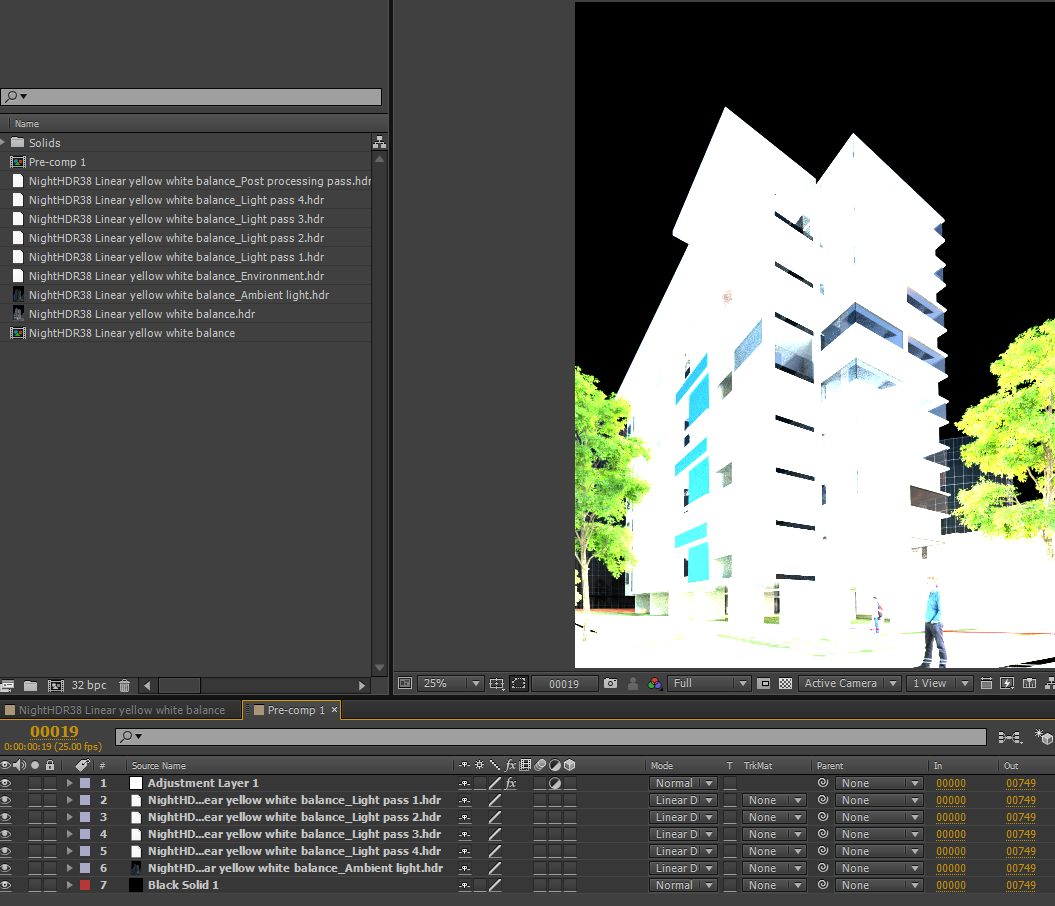Click the pick whip for Adjustment Layer 1 parent
1055x906 pixels.
823,783
